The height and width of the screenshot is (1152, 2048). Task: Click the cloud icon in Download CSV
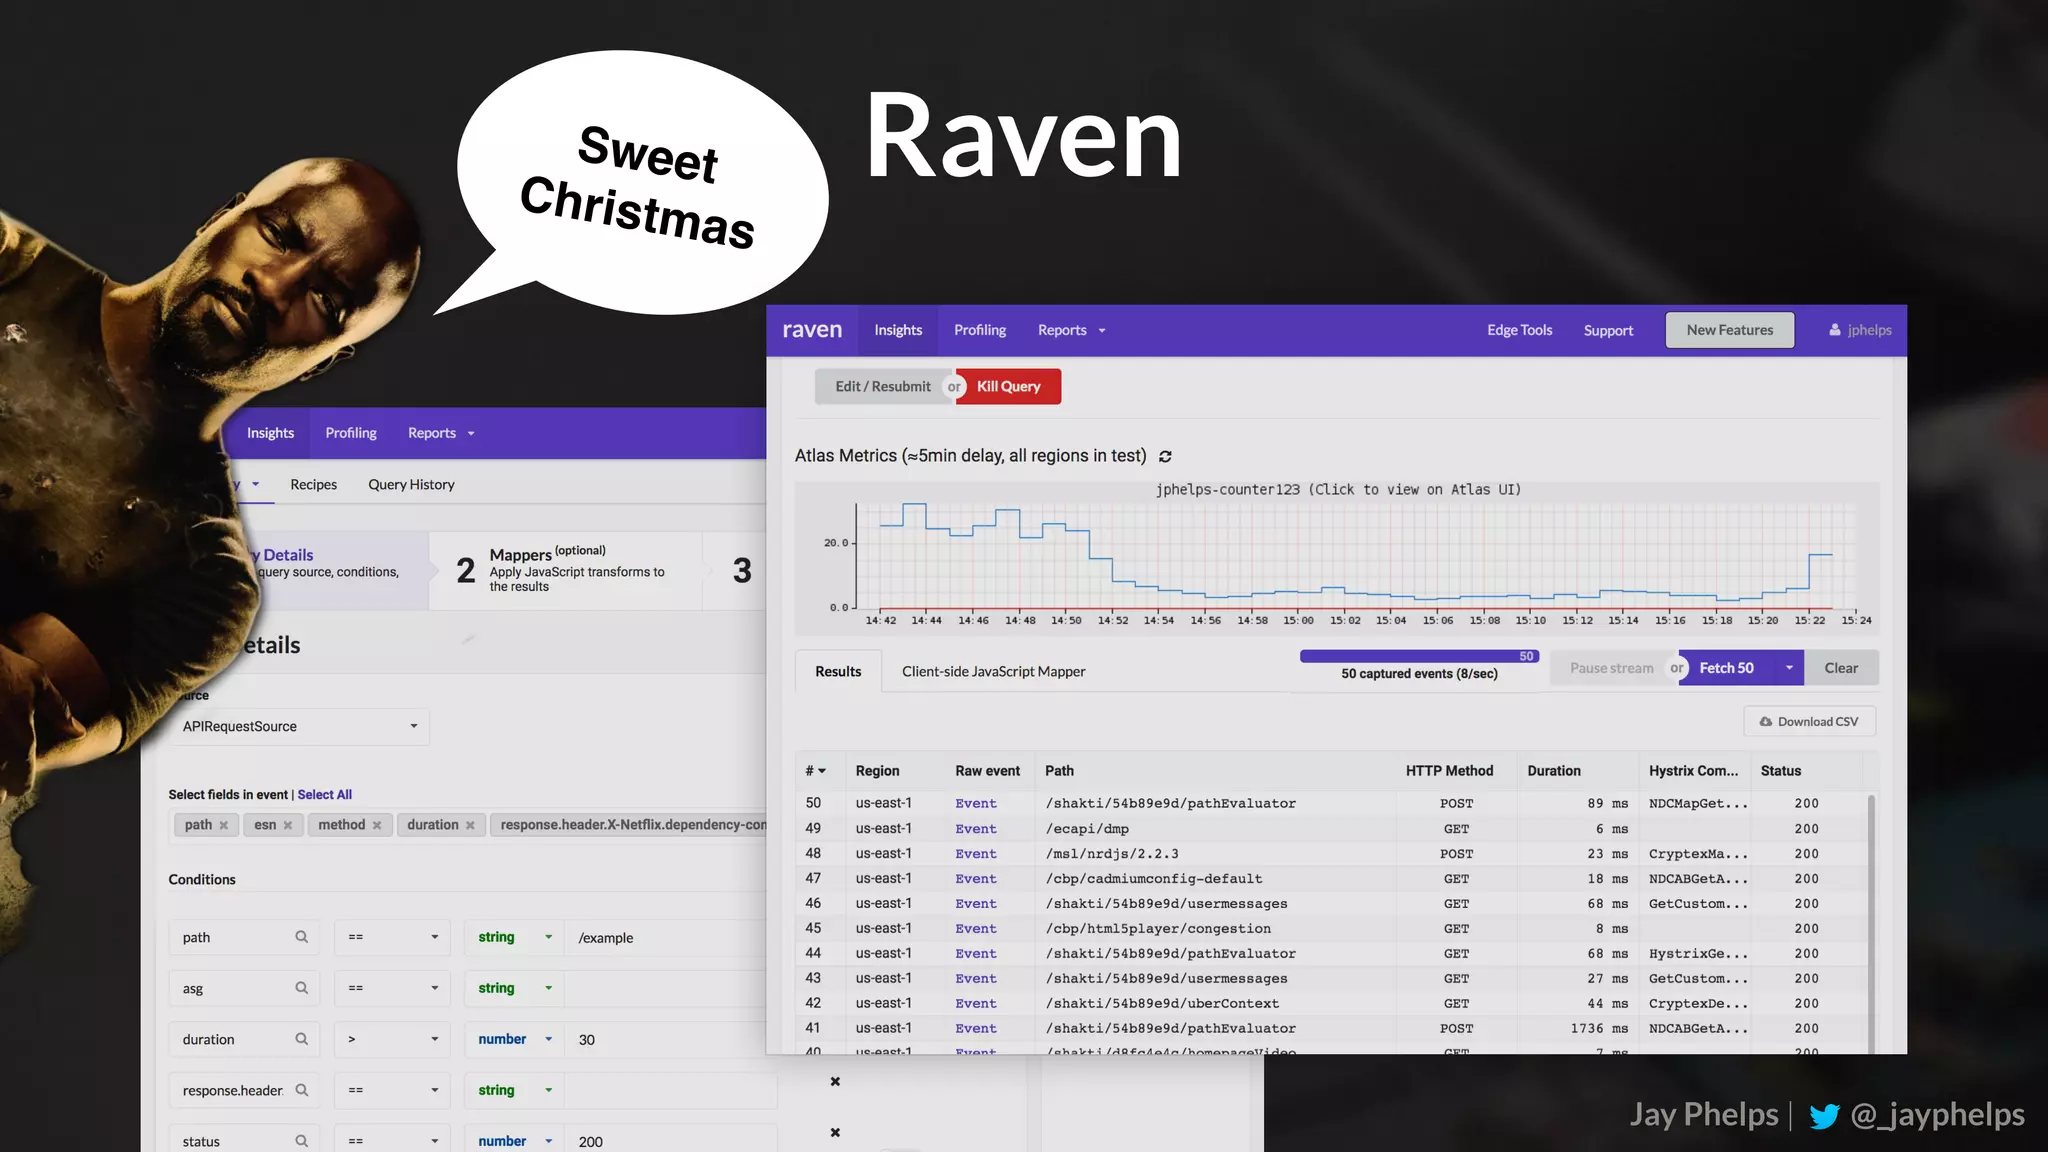tap(1766, 722)
